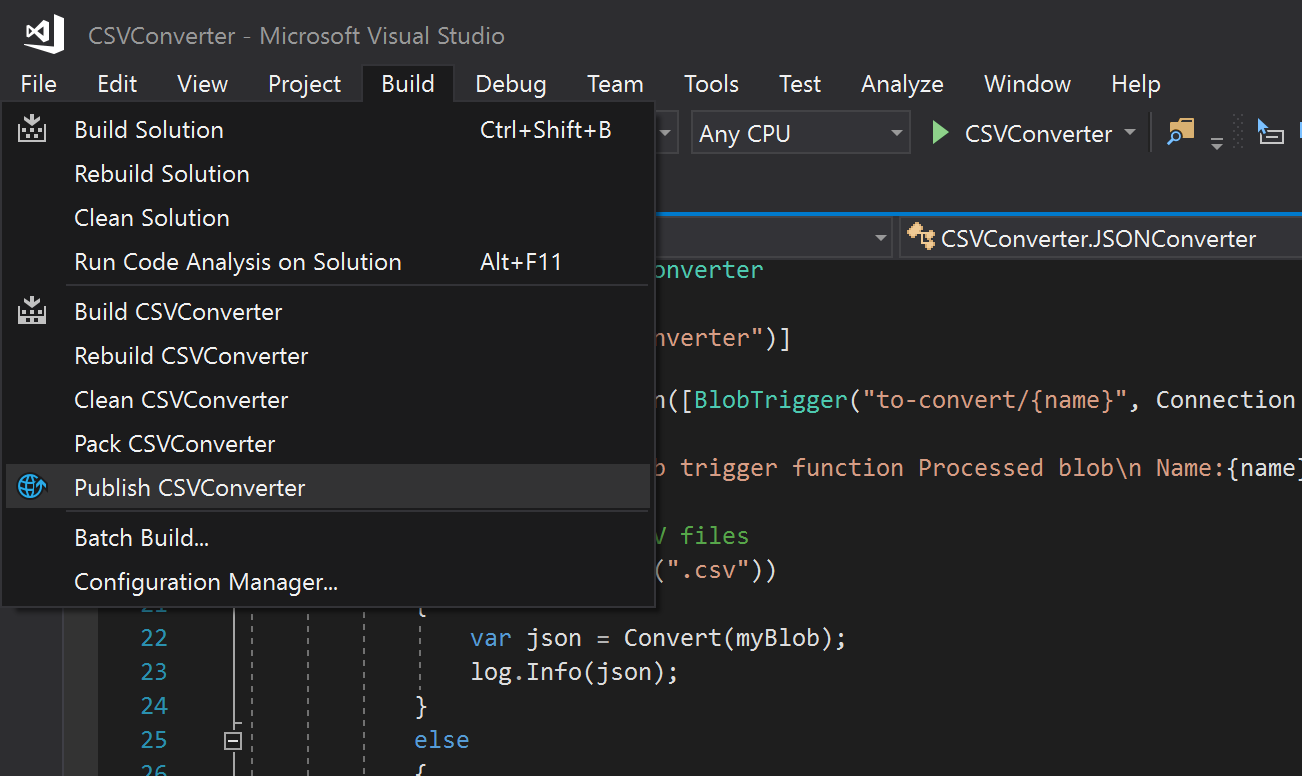Click the toolbar icon with blue cursor arrow
Image resolution: width=1302 pixels, height=776 pixels.
tap(1270, 131)
